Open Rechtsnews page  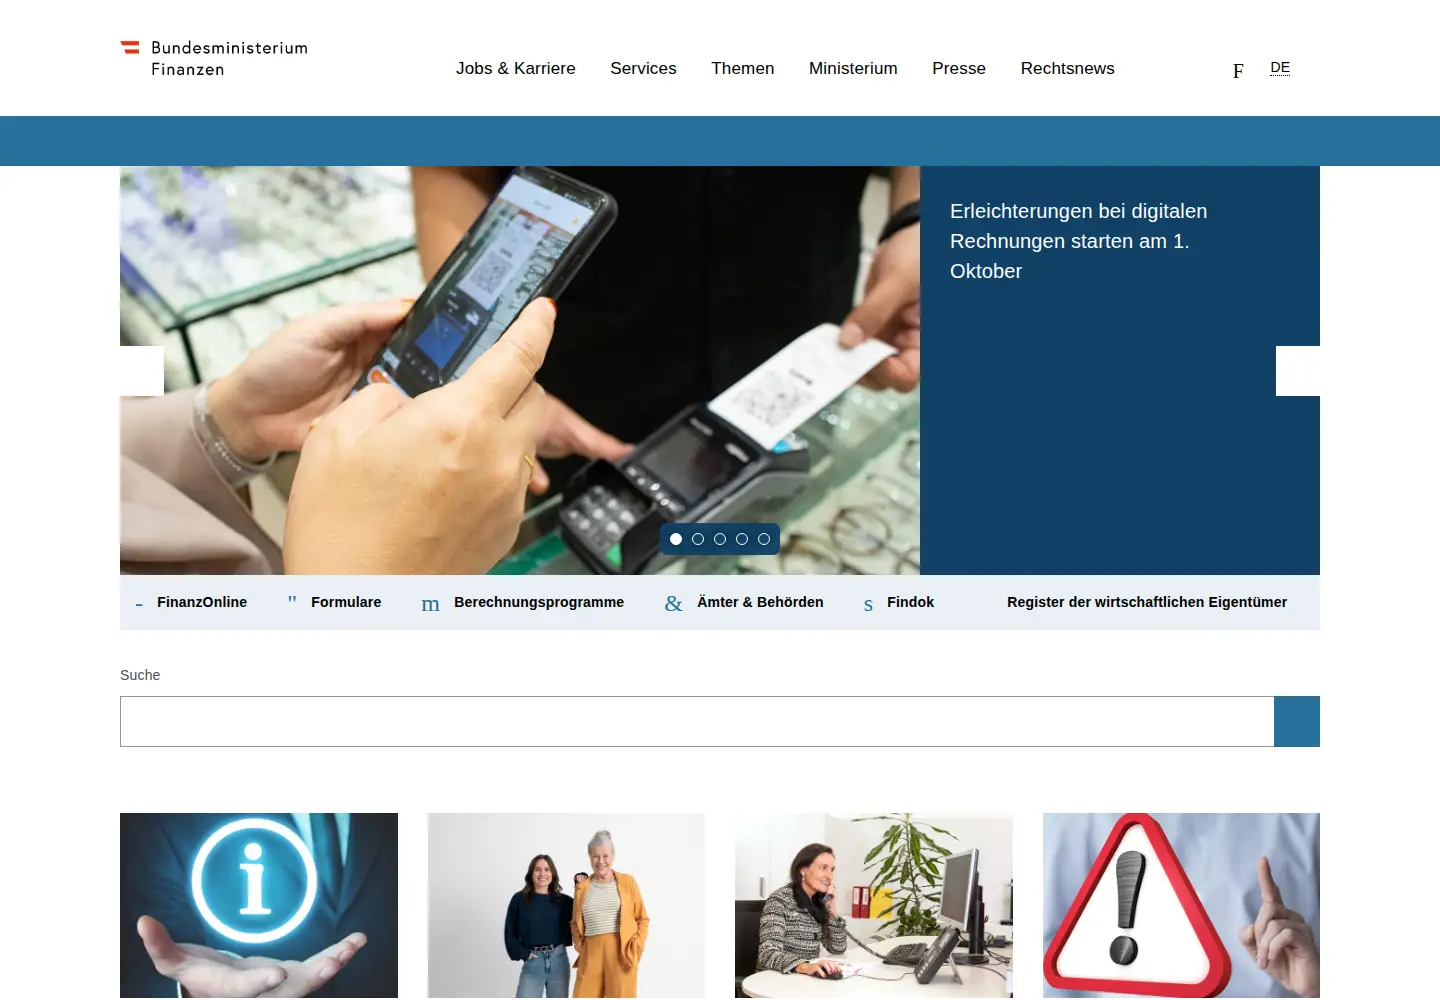[1067, 68]
